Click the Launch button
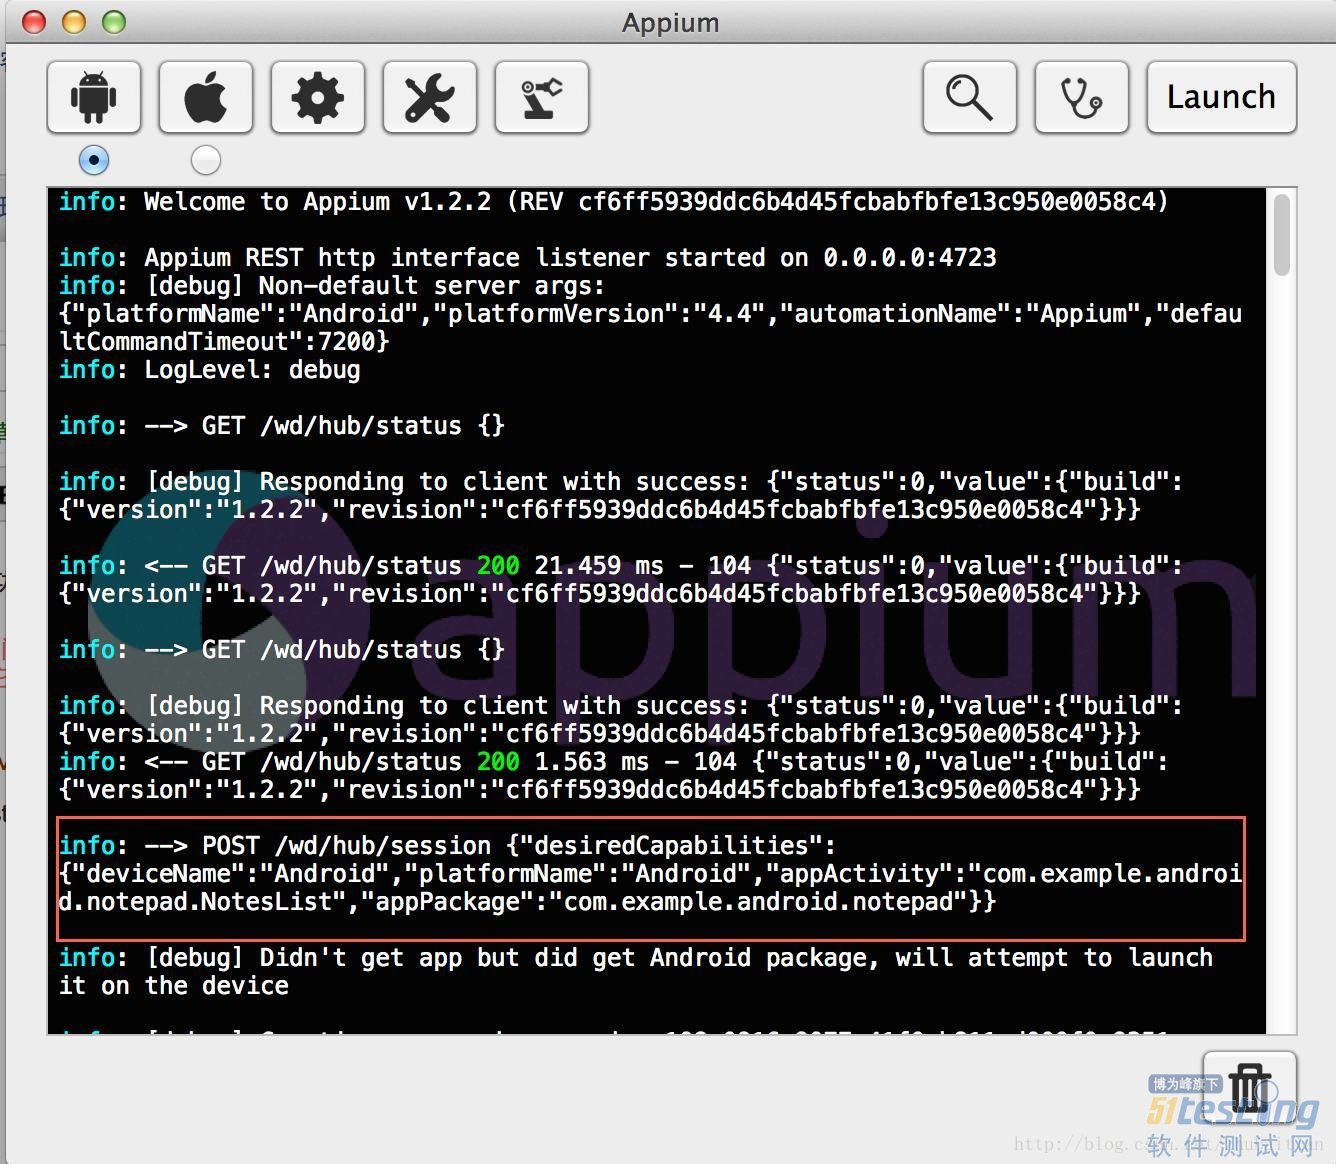Image resolution: width=1336 pixels, height=1164 pixels. [1222, 97]
